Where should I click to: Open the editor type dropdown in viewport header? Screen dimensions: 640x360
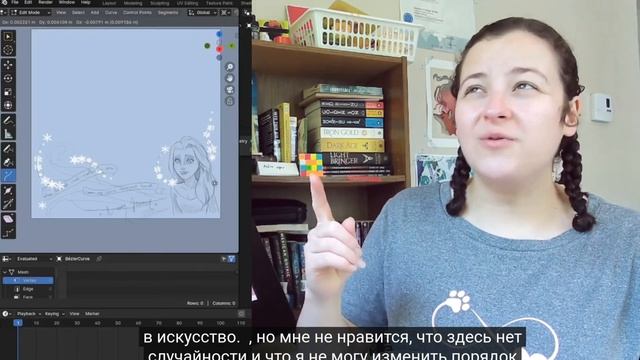(4, 13)
